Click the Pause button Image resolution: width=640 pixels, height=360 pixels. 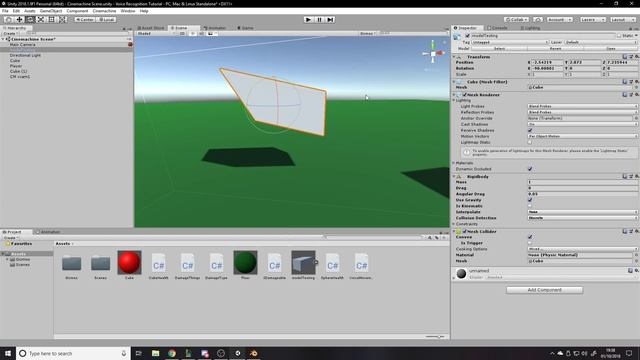(320, 19)
